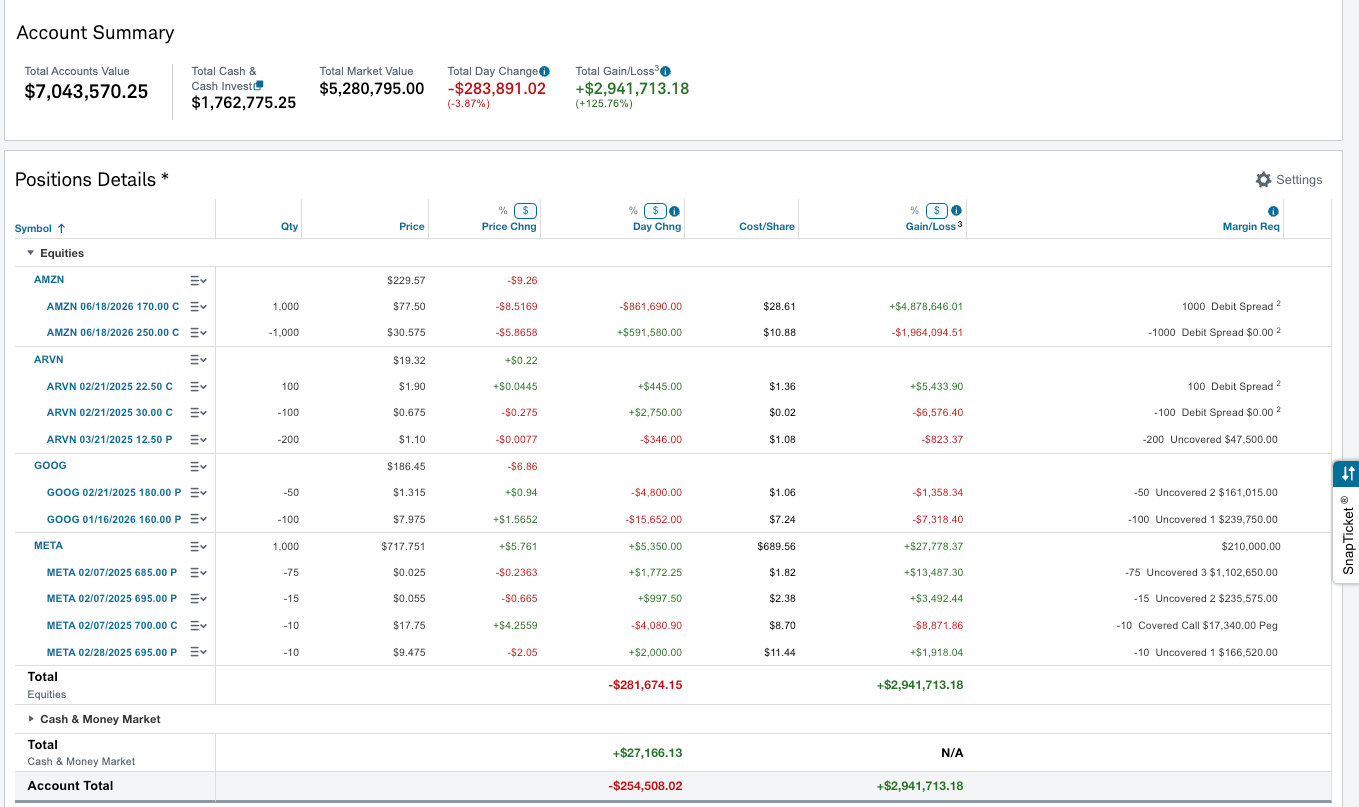This screenshot has height=807, width=1359.
Task: Switch Day Chng column to percent view
Action: click(x=633, y=211)
